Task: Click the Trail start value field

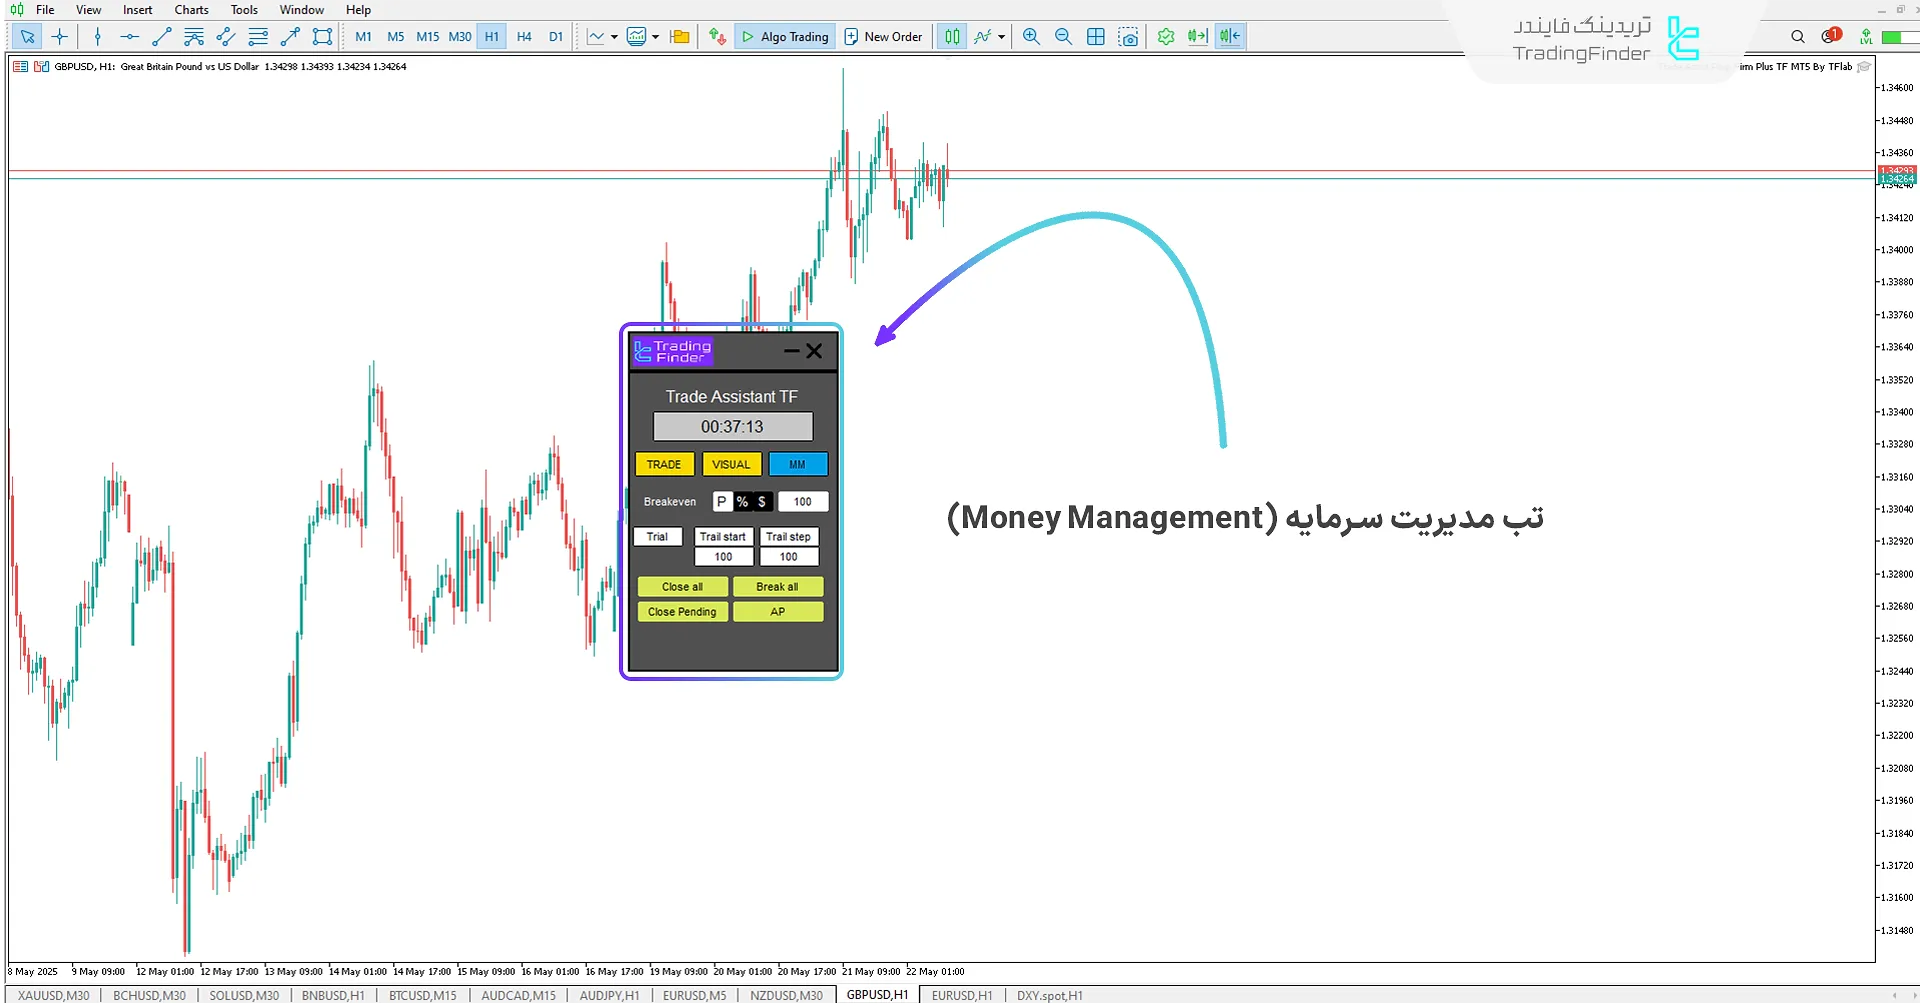Action: (723, 557)
